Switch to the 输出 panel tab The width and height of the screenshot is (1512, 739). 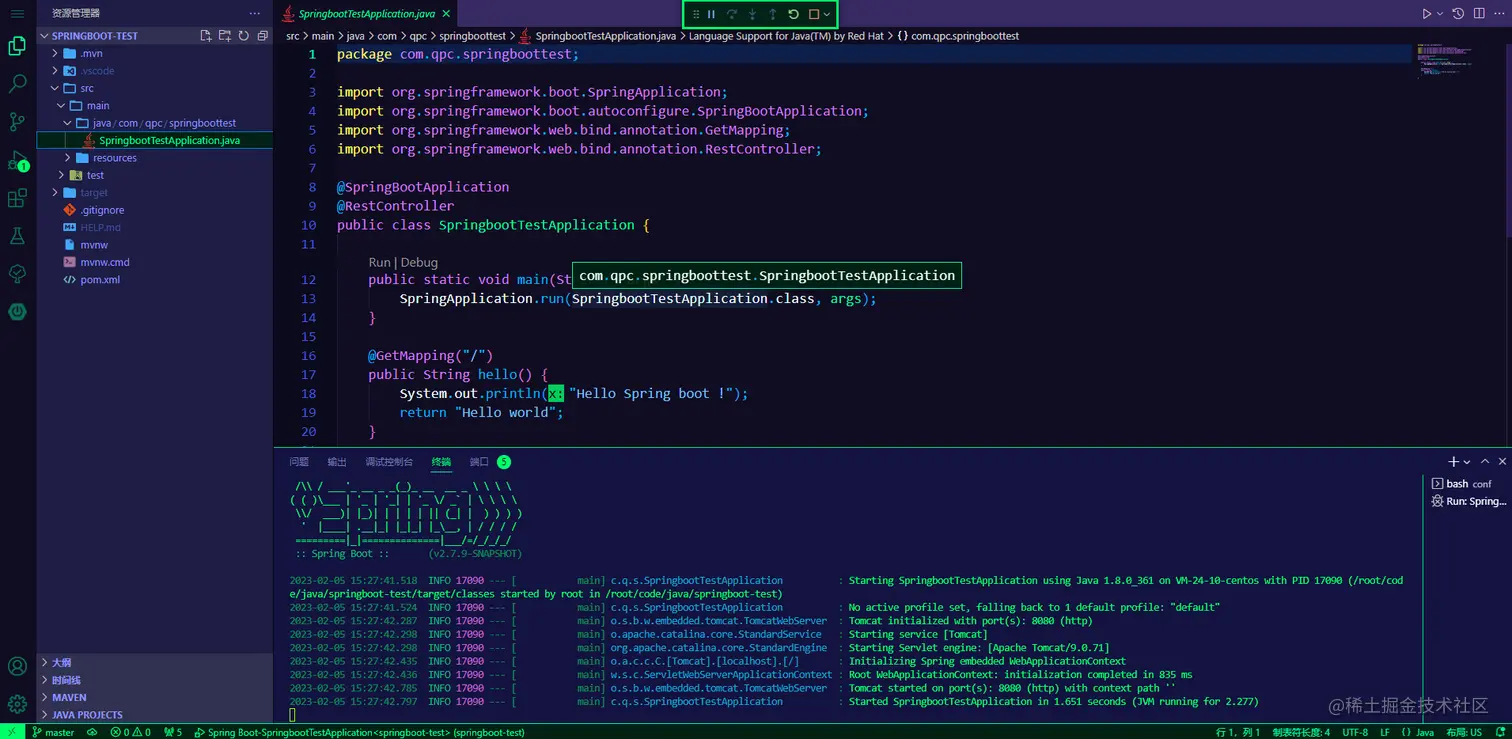pos(337,462)
